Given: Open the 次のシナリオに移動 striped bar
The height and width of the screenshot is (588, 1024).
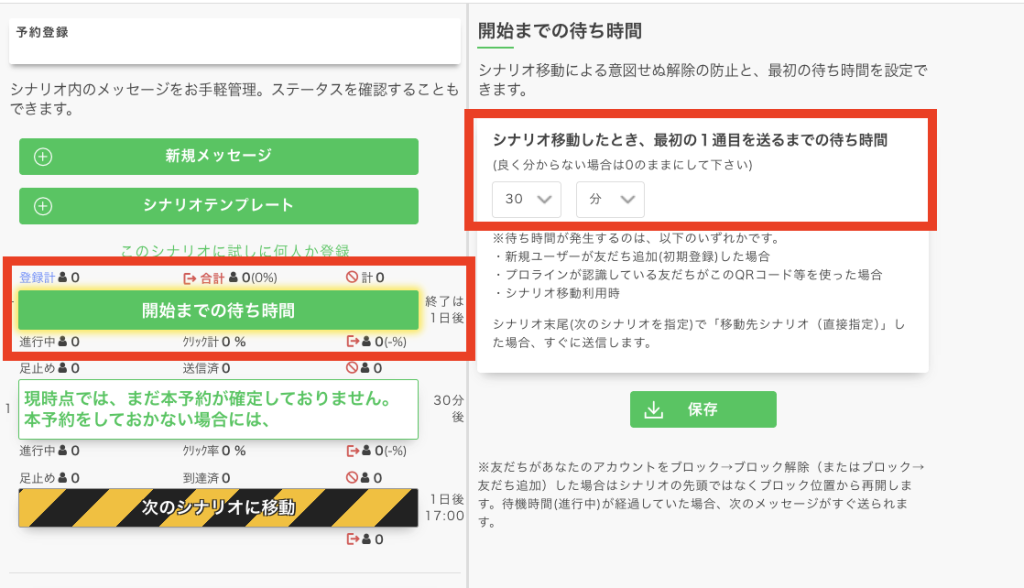Looking at the screenshot, I should click(218, 508).
